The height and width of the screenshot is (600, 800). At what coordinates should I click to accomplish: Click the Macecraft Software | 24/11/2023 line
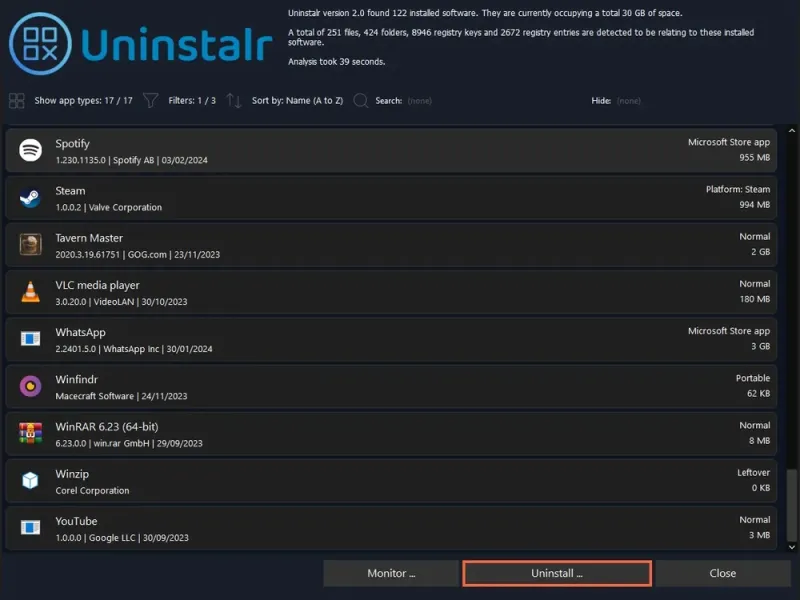click(x=121, y=396)
